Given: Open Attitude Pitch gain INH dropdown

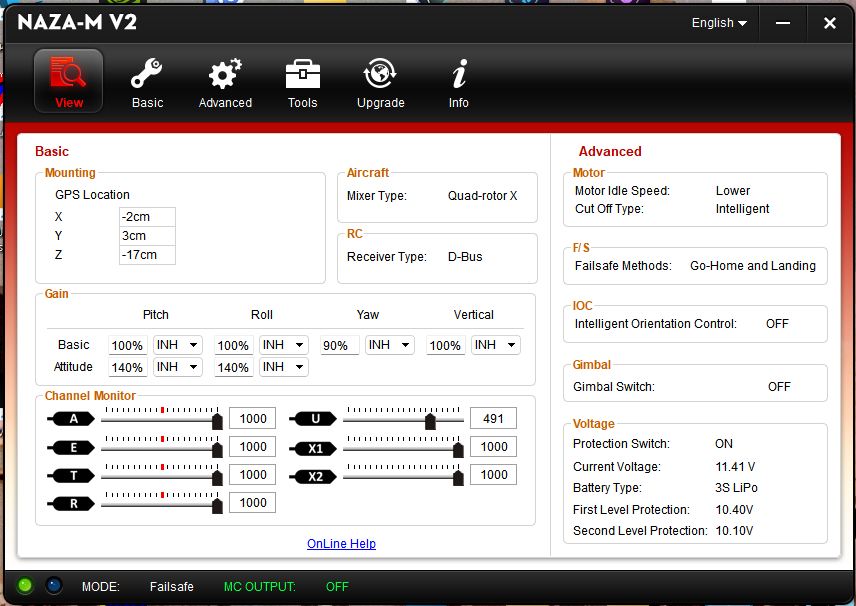Looking at the screenshot, I should (177, 367).
